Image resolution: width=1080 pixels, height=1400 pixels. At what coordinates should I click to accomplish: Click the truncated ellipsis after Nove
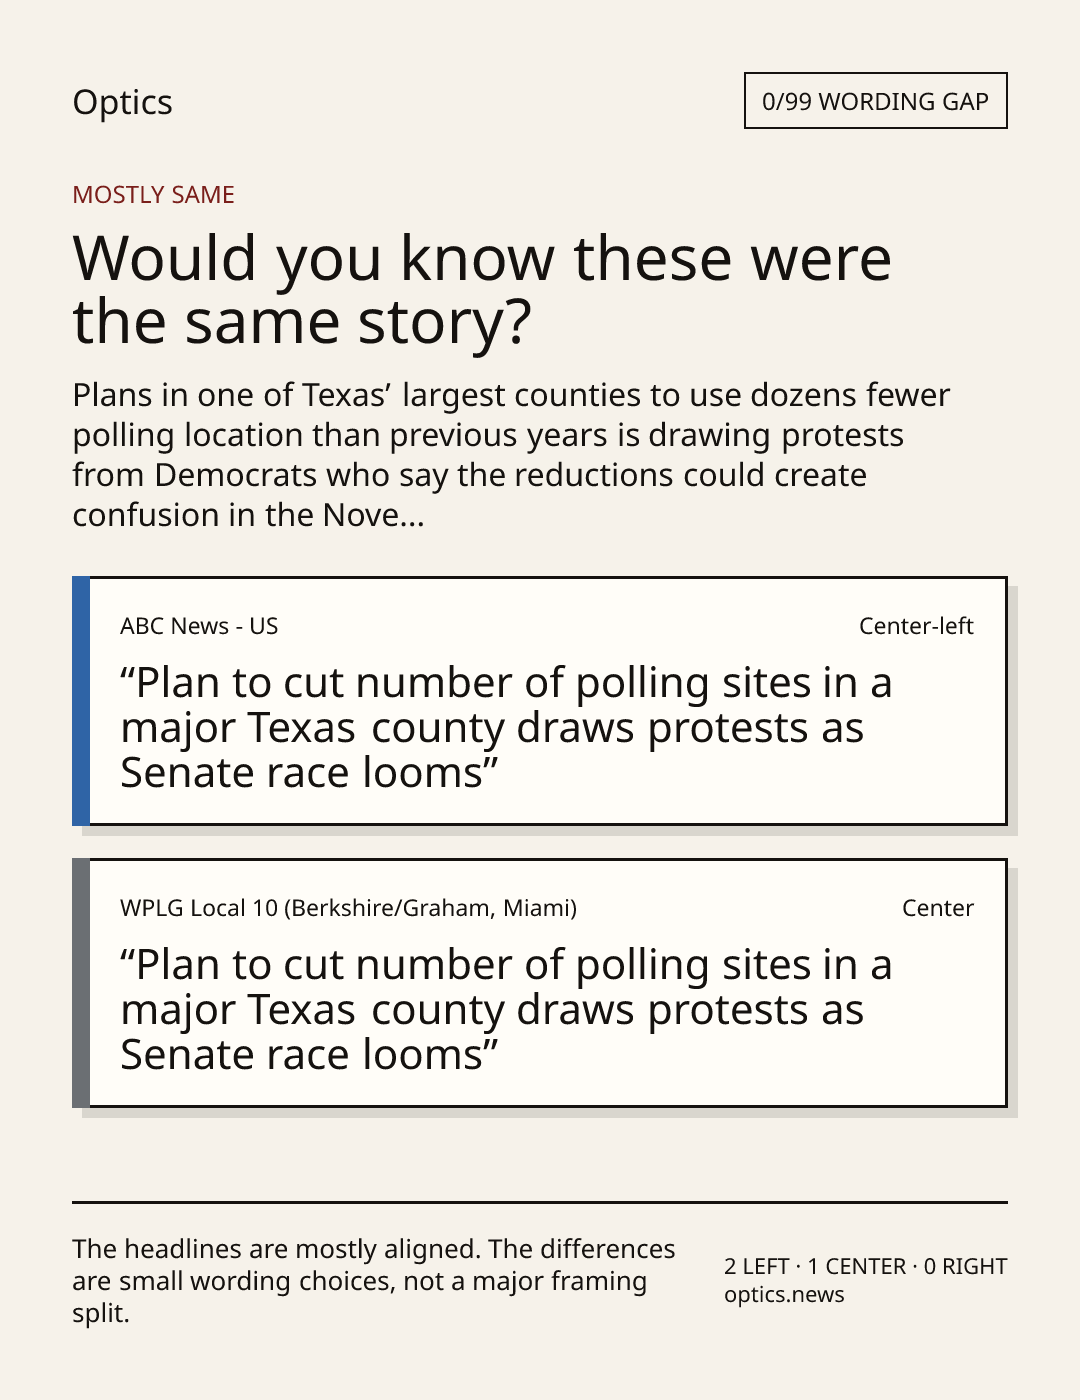point(412,516)
